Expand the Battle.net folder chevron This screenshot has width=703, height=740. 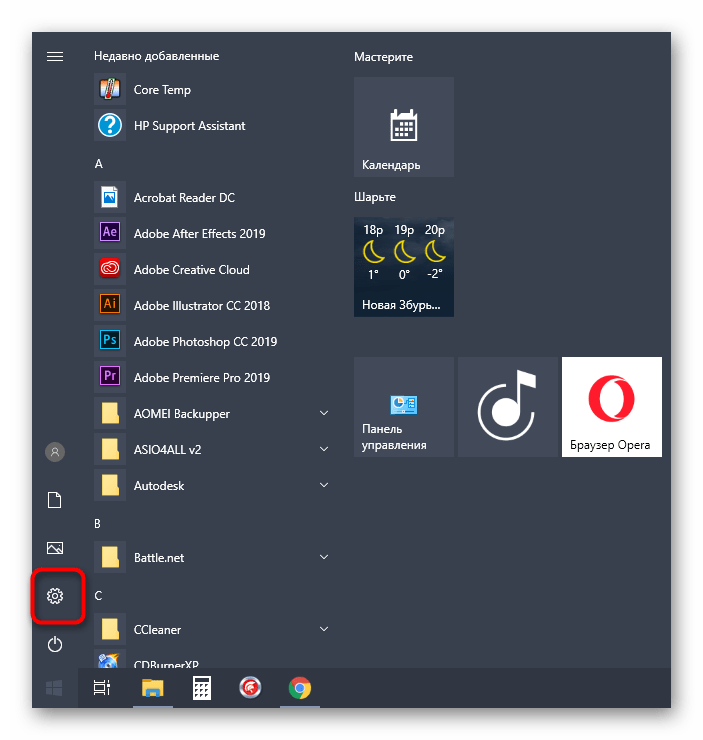pos(324,557)
